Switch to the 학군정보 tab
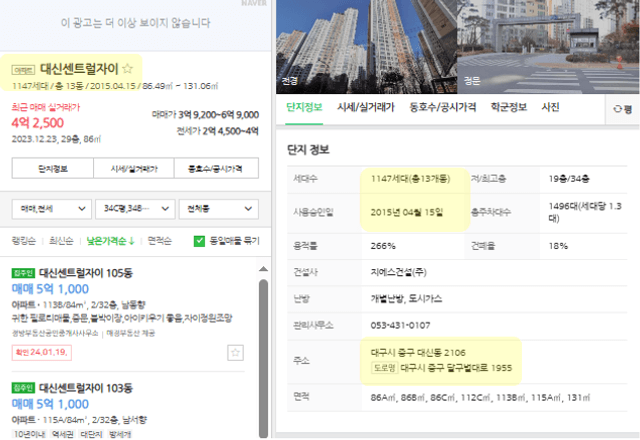The width and height of the screenshot is (640, 440). [x=509, y=107]
